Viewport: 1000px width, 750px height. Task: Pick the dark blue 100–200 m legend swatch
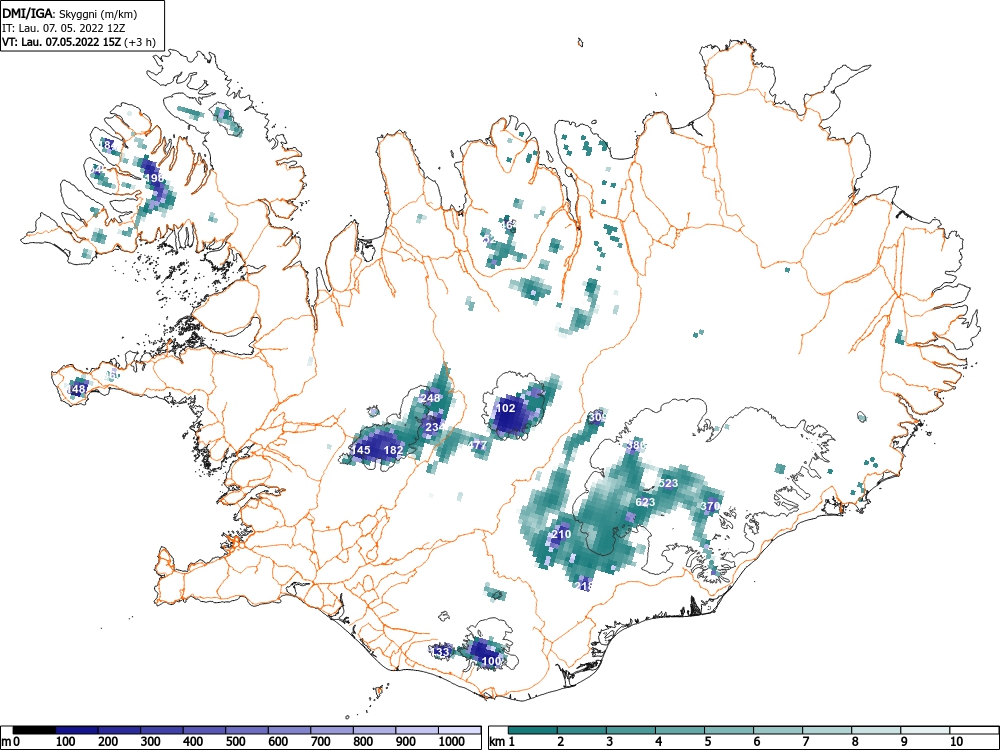point(77,730)
